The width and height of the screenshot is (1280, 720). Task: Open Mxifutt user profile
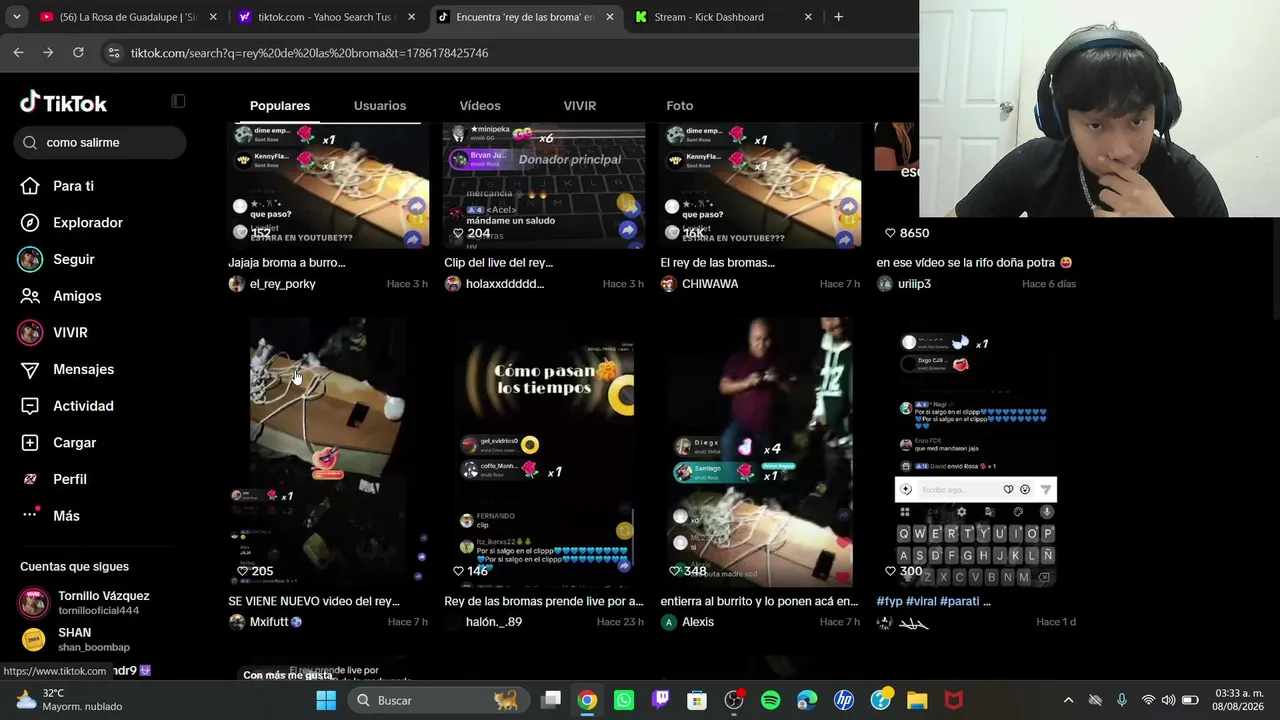coord(265,622)
